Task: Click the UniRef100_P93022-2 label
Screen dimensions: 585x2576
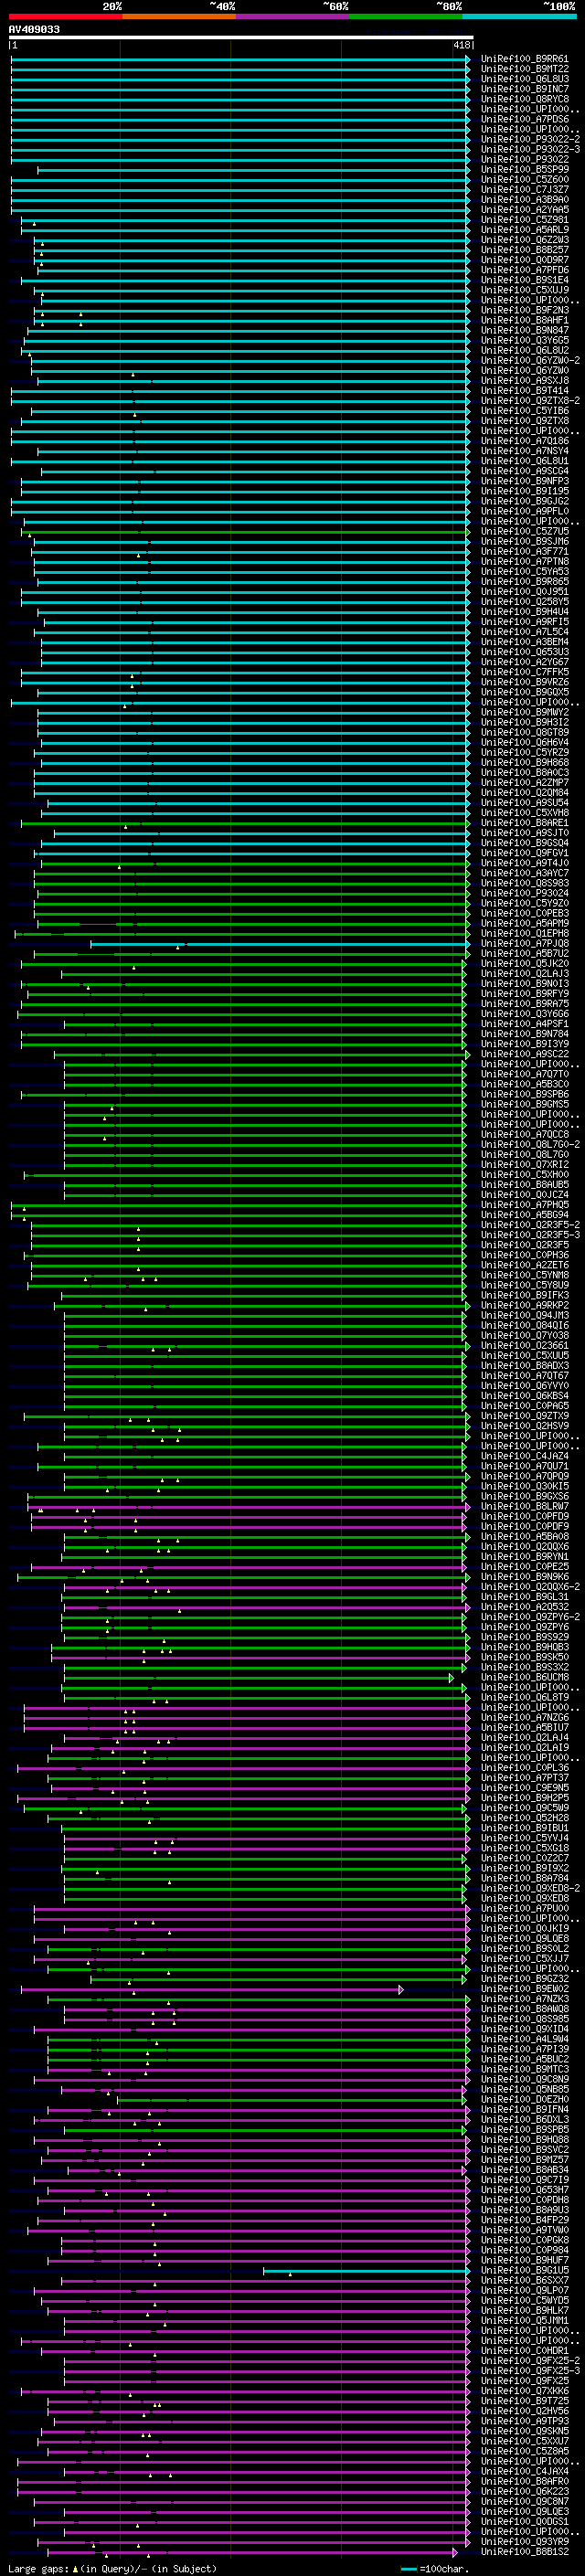Action: (x=530, y=139)
